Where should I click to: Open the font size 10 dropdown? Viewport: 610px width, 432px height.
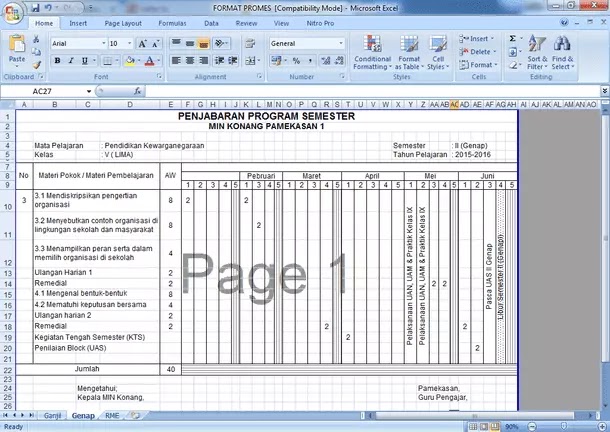[130, 43]
